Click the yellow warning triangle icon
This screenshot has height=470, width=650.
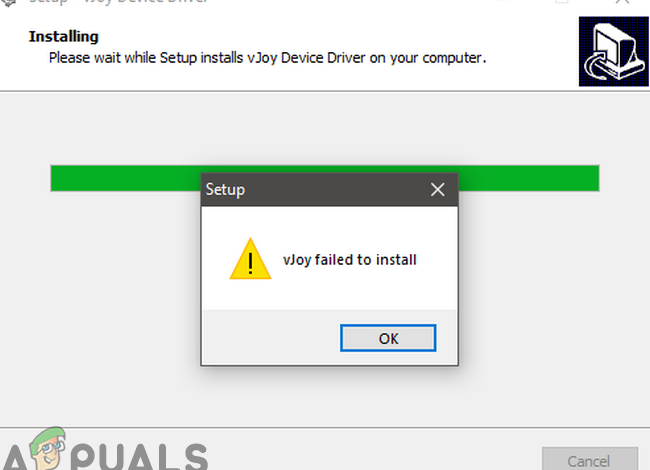click(x=250, y=259)
